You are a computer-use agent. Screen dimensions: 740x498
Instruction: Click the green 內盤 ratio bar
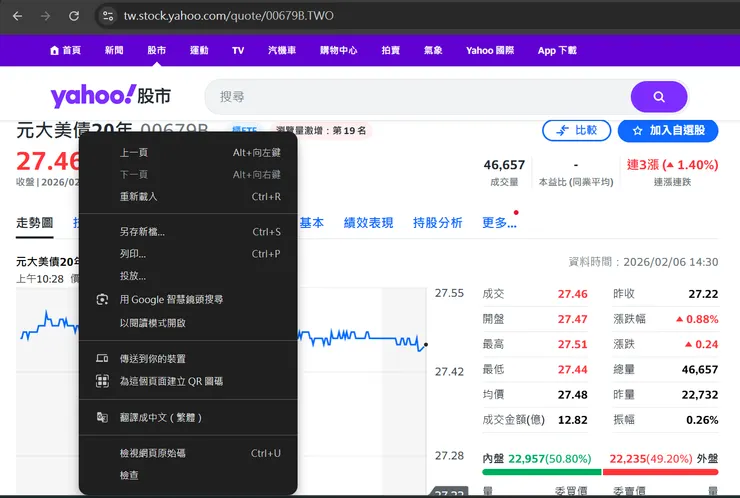(x=542, y=472)
